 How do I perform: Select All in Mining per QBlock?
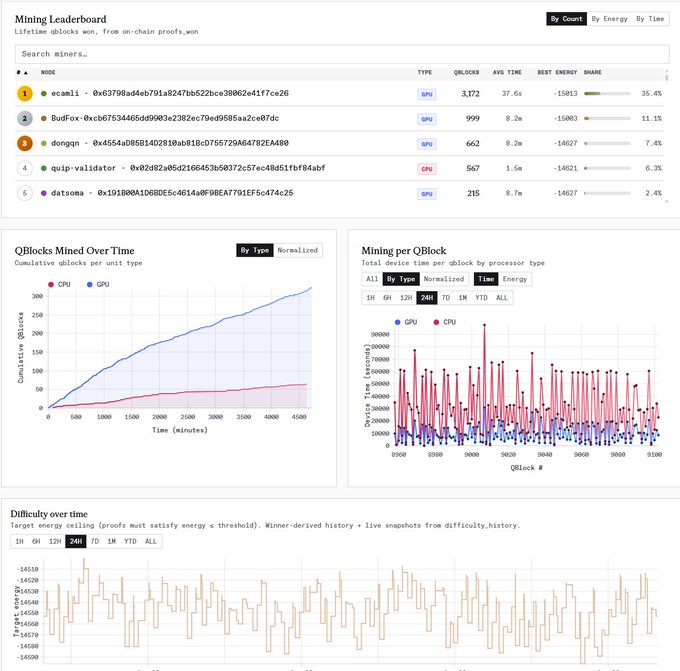tap(372, 279)
